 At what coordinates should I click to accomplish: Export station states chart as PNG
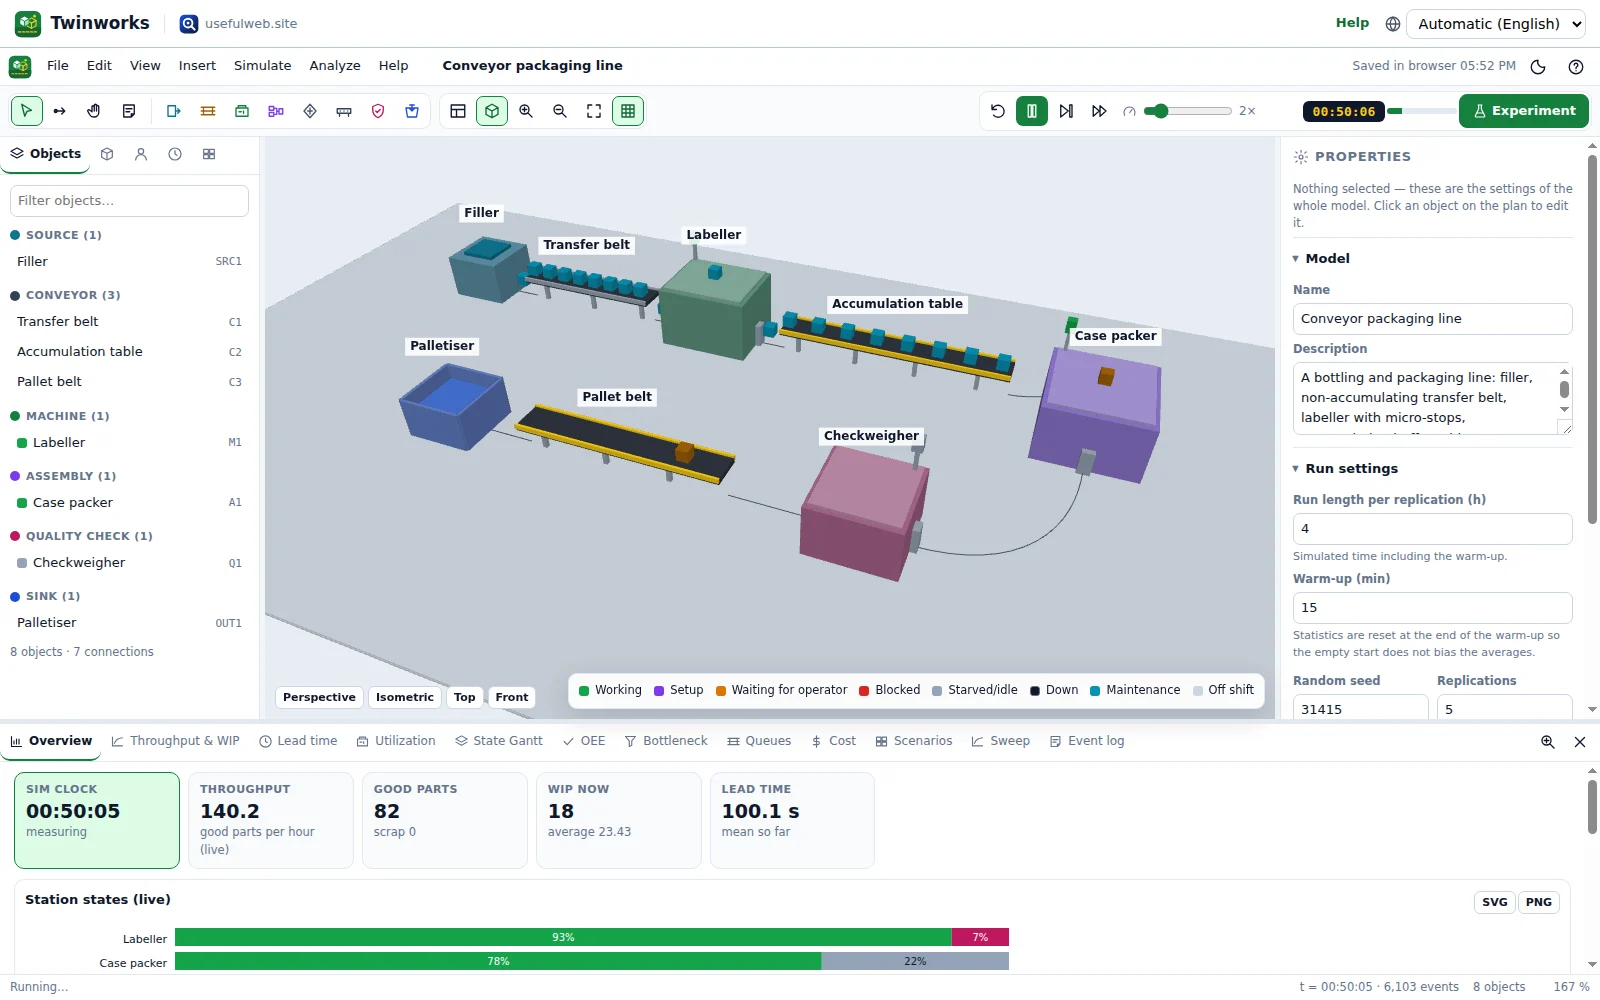coord(1539,902)
